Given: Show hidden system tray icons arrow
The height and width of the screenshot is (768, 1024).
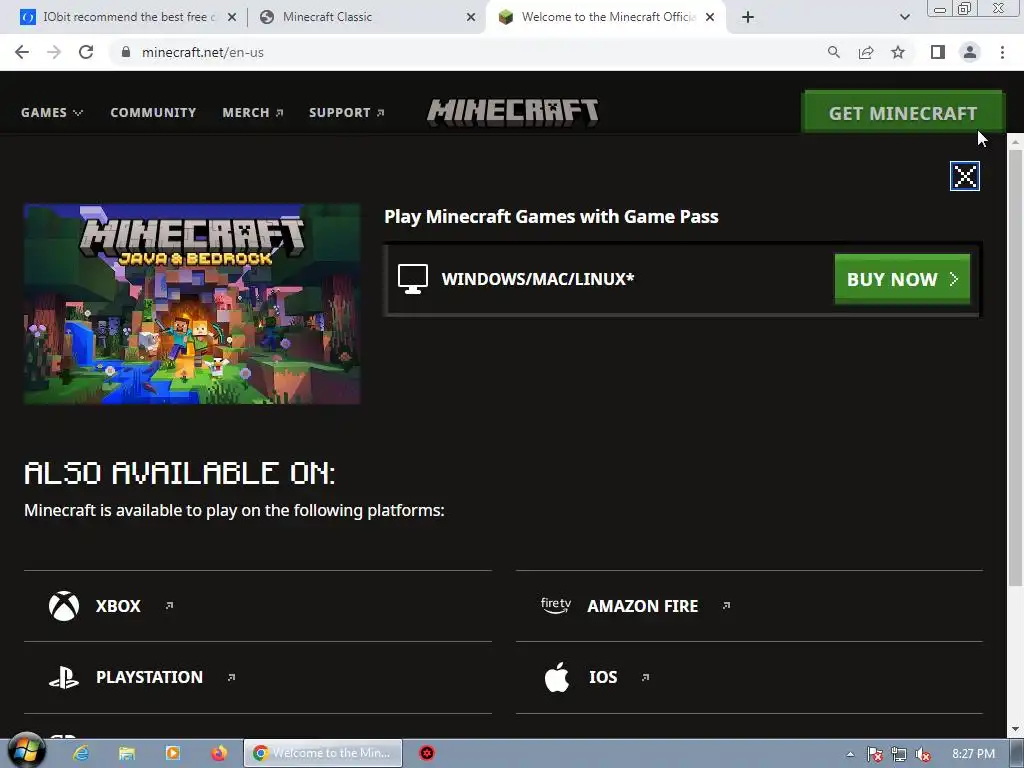Looking at the screenshot, I should (x=850, y=754).
